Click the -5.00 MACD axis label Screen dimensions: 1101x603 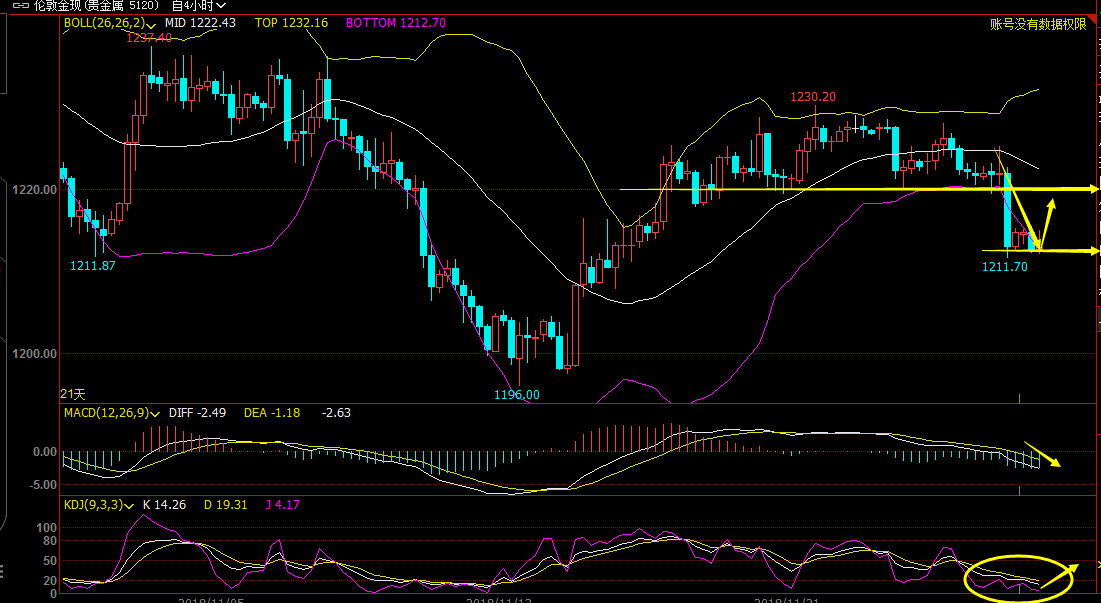tap(44, 485)
